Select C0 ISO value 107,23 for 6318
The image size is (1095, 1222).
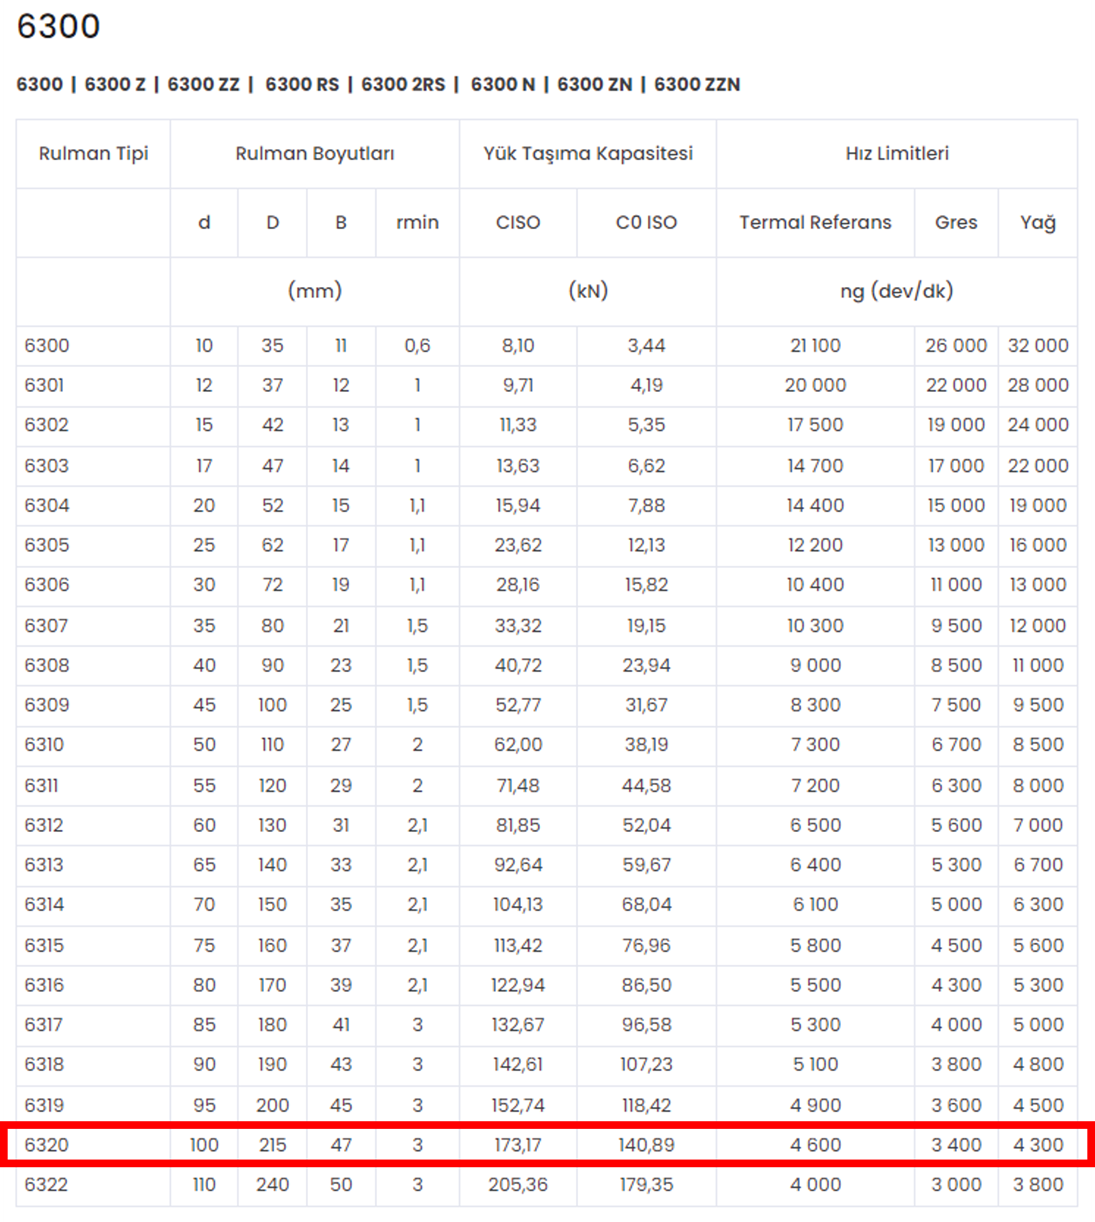pos(646,1065)
